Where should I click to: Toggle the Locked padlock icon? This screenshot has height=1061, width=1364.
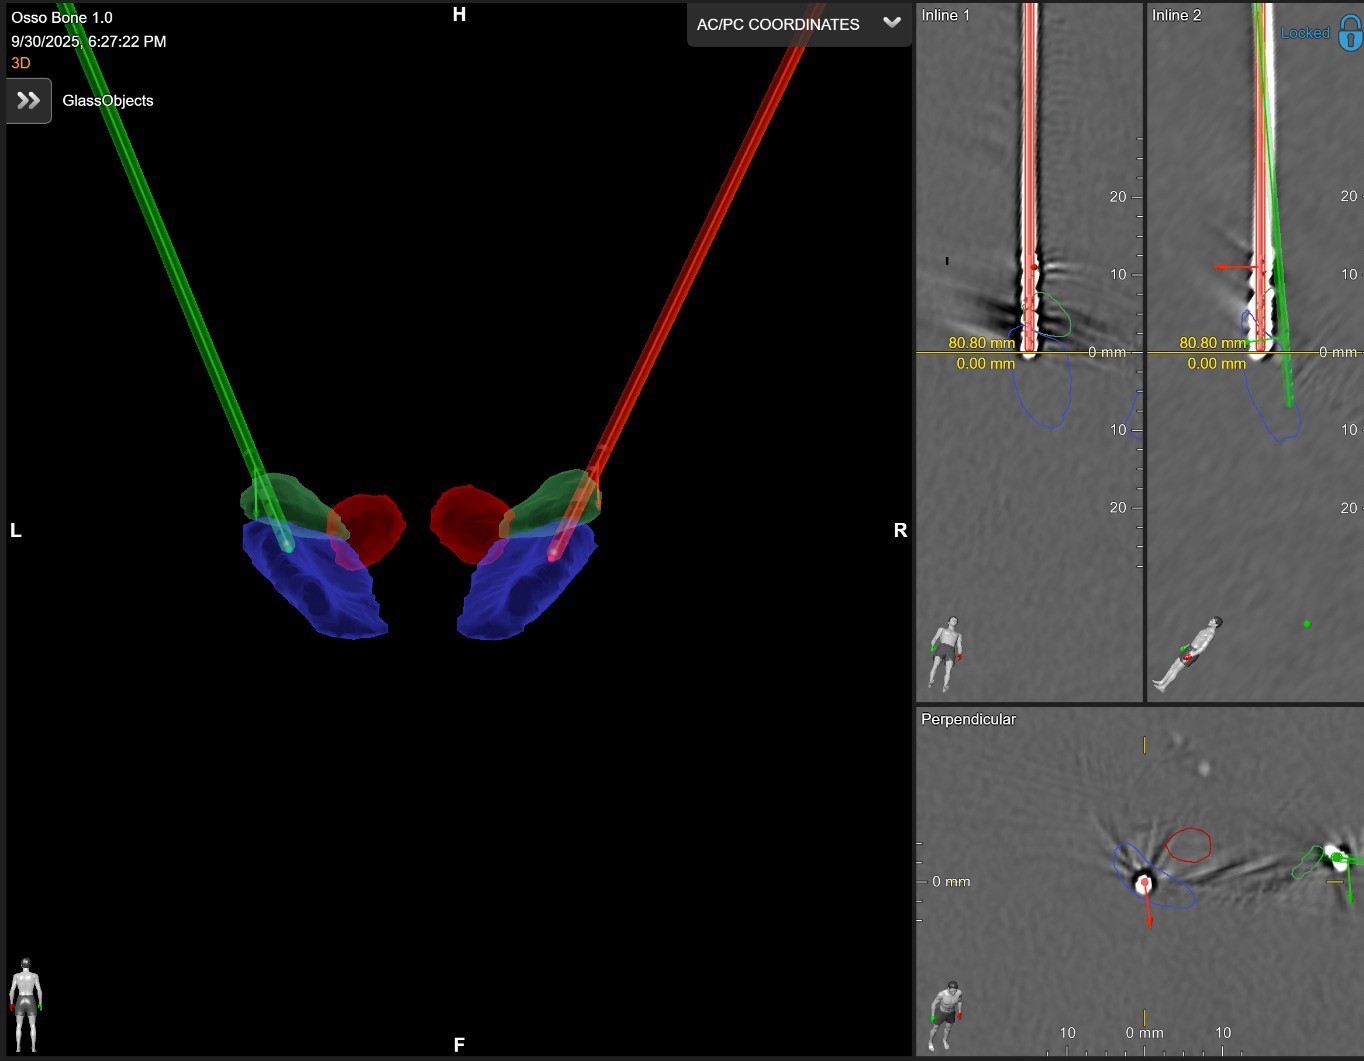tap(1350, 33)
